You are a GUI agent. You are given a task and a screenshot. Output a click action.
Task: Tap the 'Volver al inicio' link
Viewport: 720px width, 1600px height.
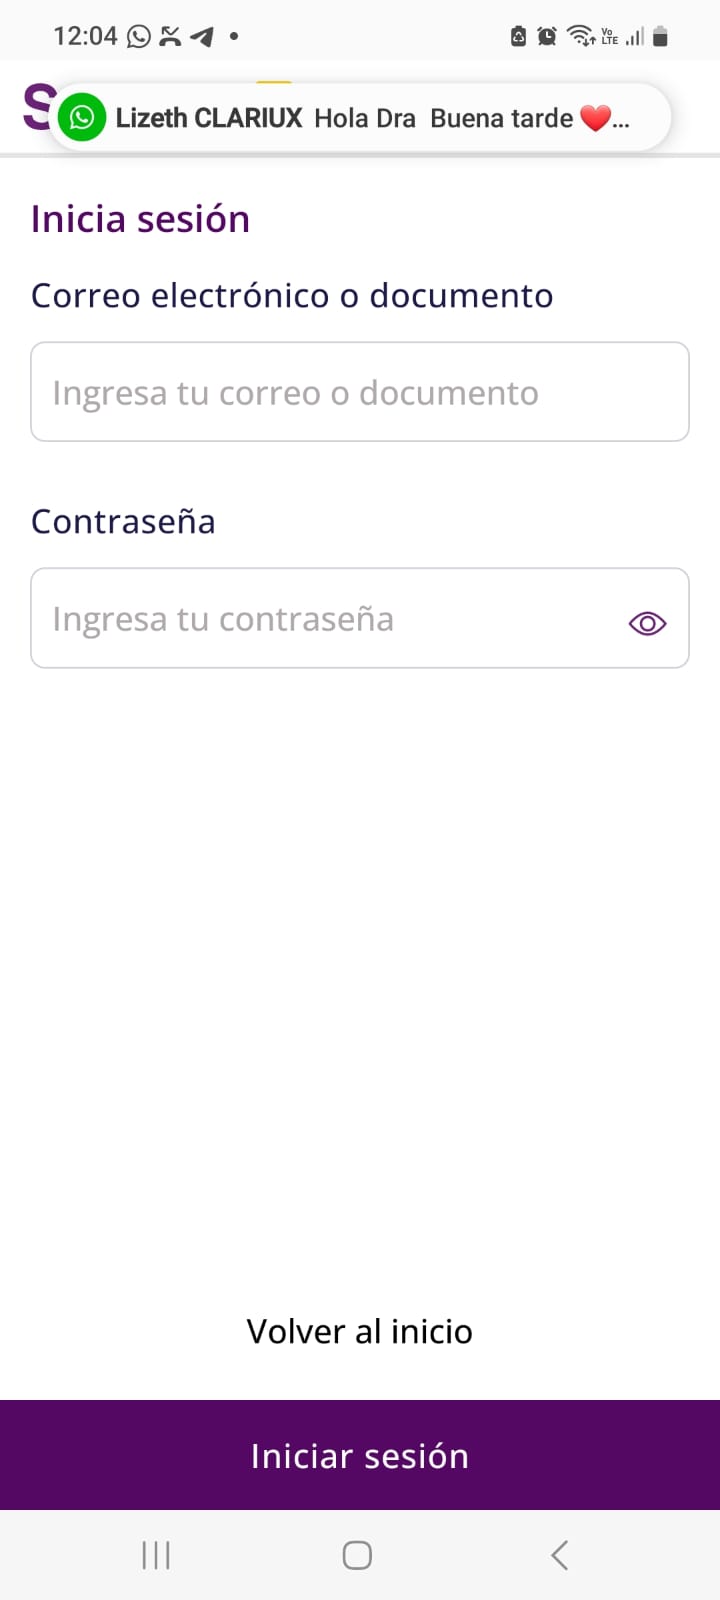pyautogui.click(x=360, y=1332)
